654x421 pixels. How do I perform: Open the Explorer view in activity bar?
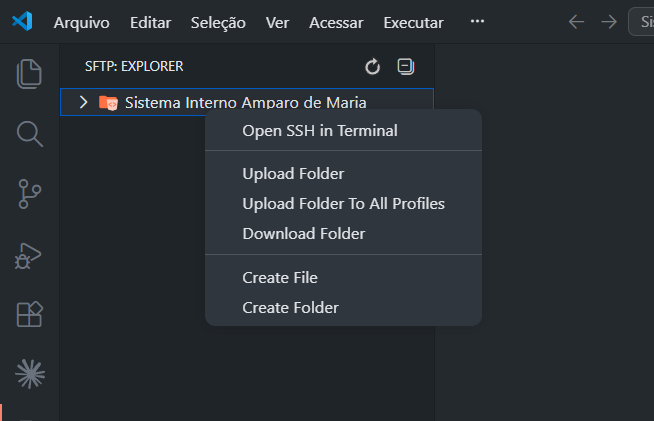pos(29,74)
